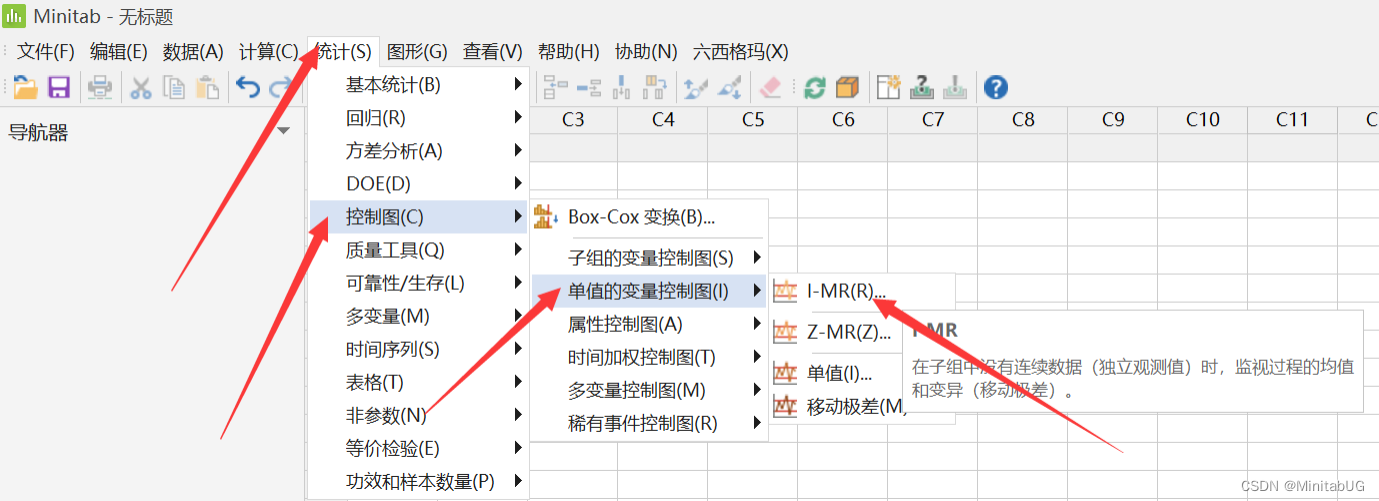Open the 查看(V) menu
The image size is (1379, 501).
tap(493, 51)
